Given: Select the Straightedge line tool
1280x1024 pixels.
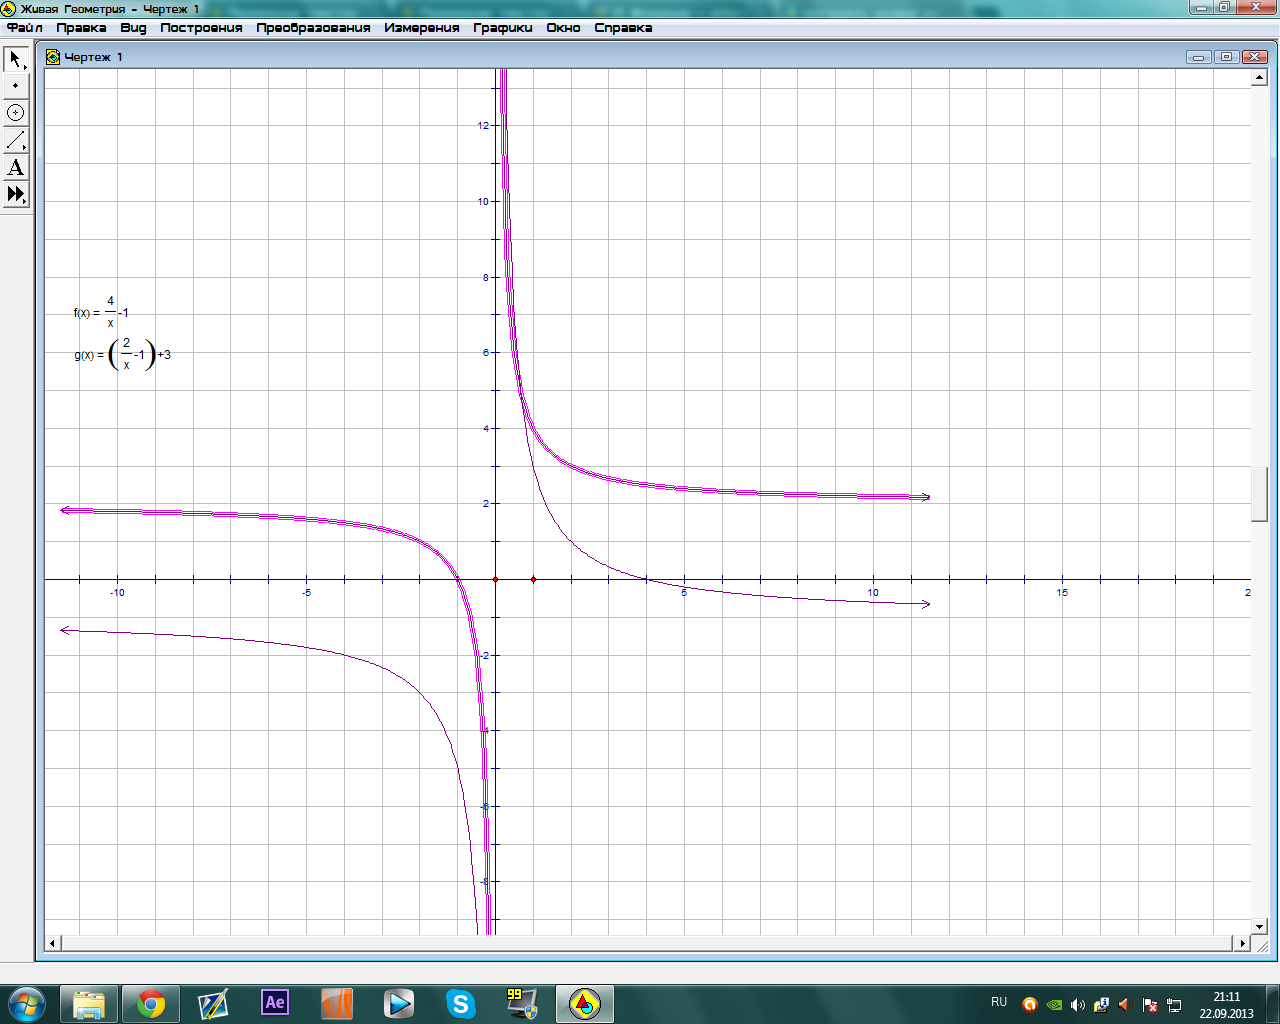Looking at the screenshot, I should tap(16, 140).
